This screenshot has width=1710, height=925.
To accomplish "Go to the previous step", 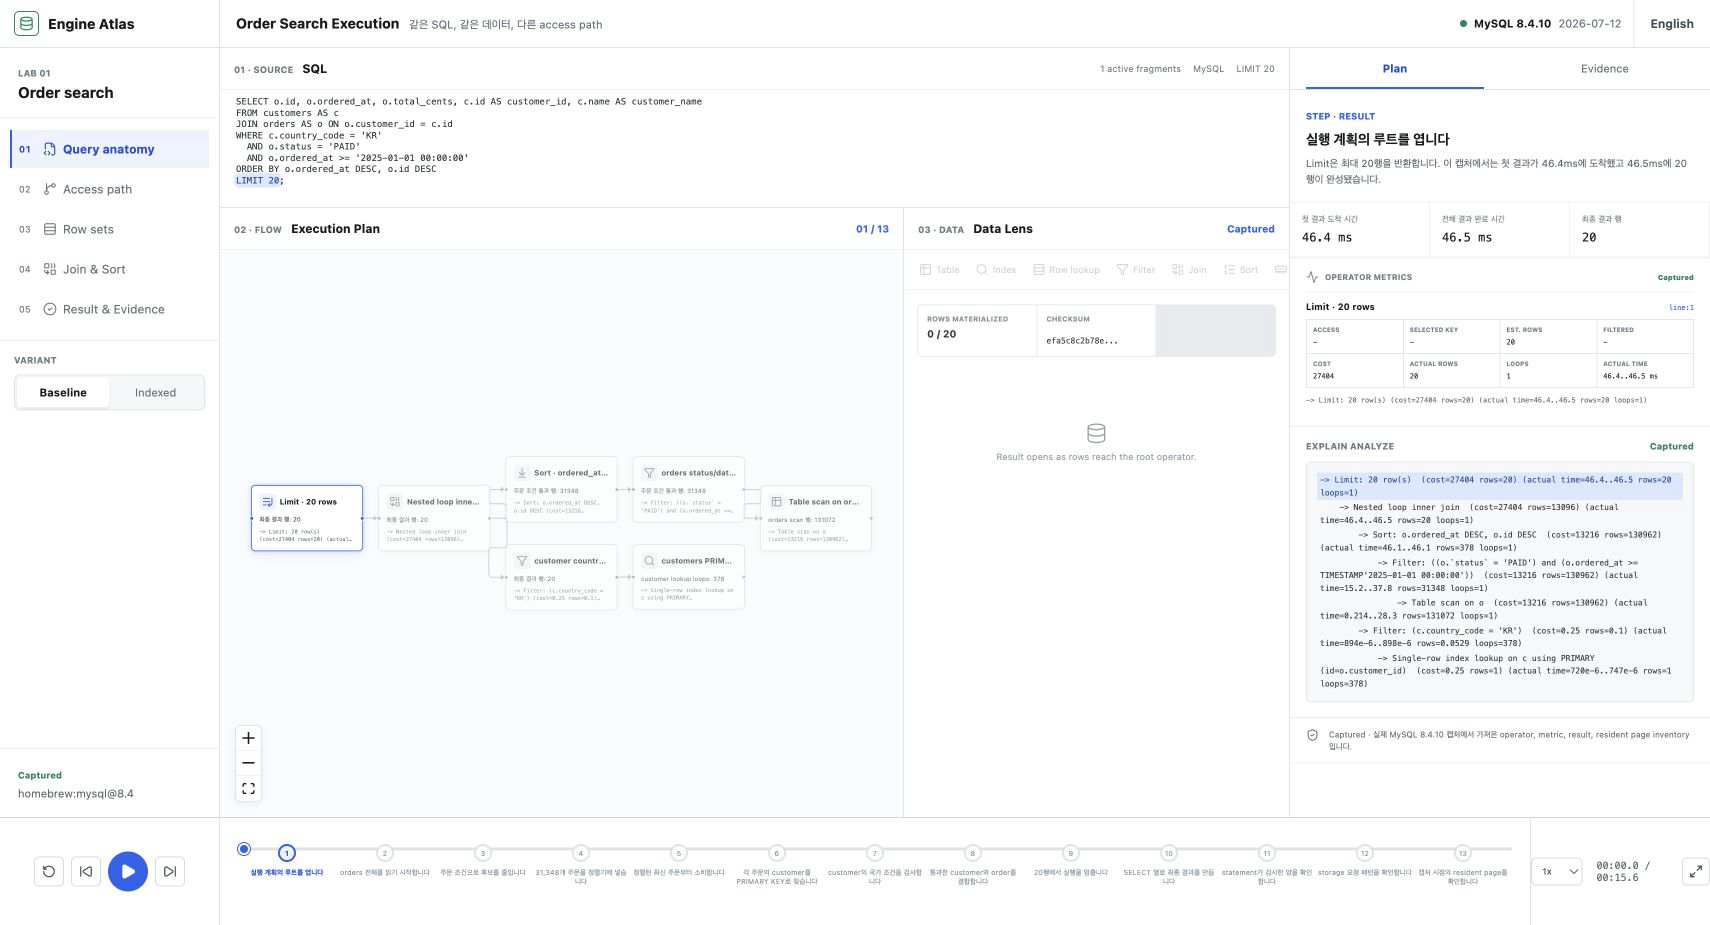I will pyautogui.click(x=86, y=871).
